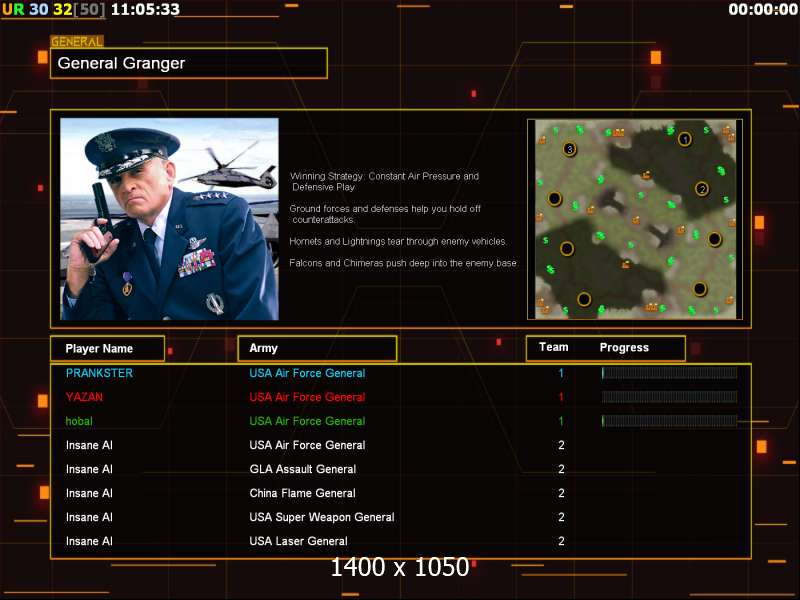Click the 00:00:00 timer display
Screen dimensions: 800x600
[763, 9]
